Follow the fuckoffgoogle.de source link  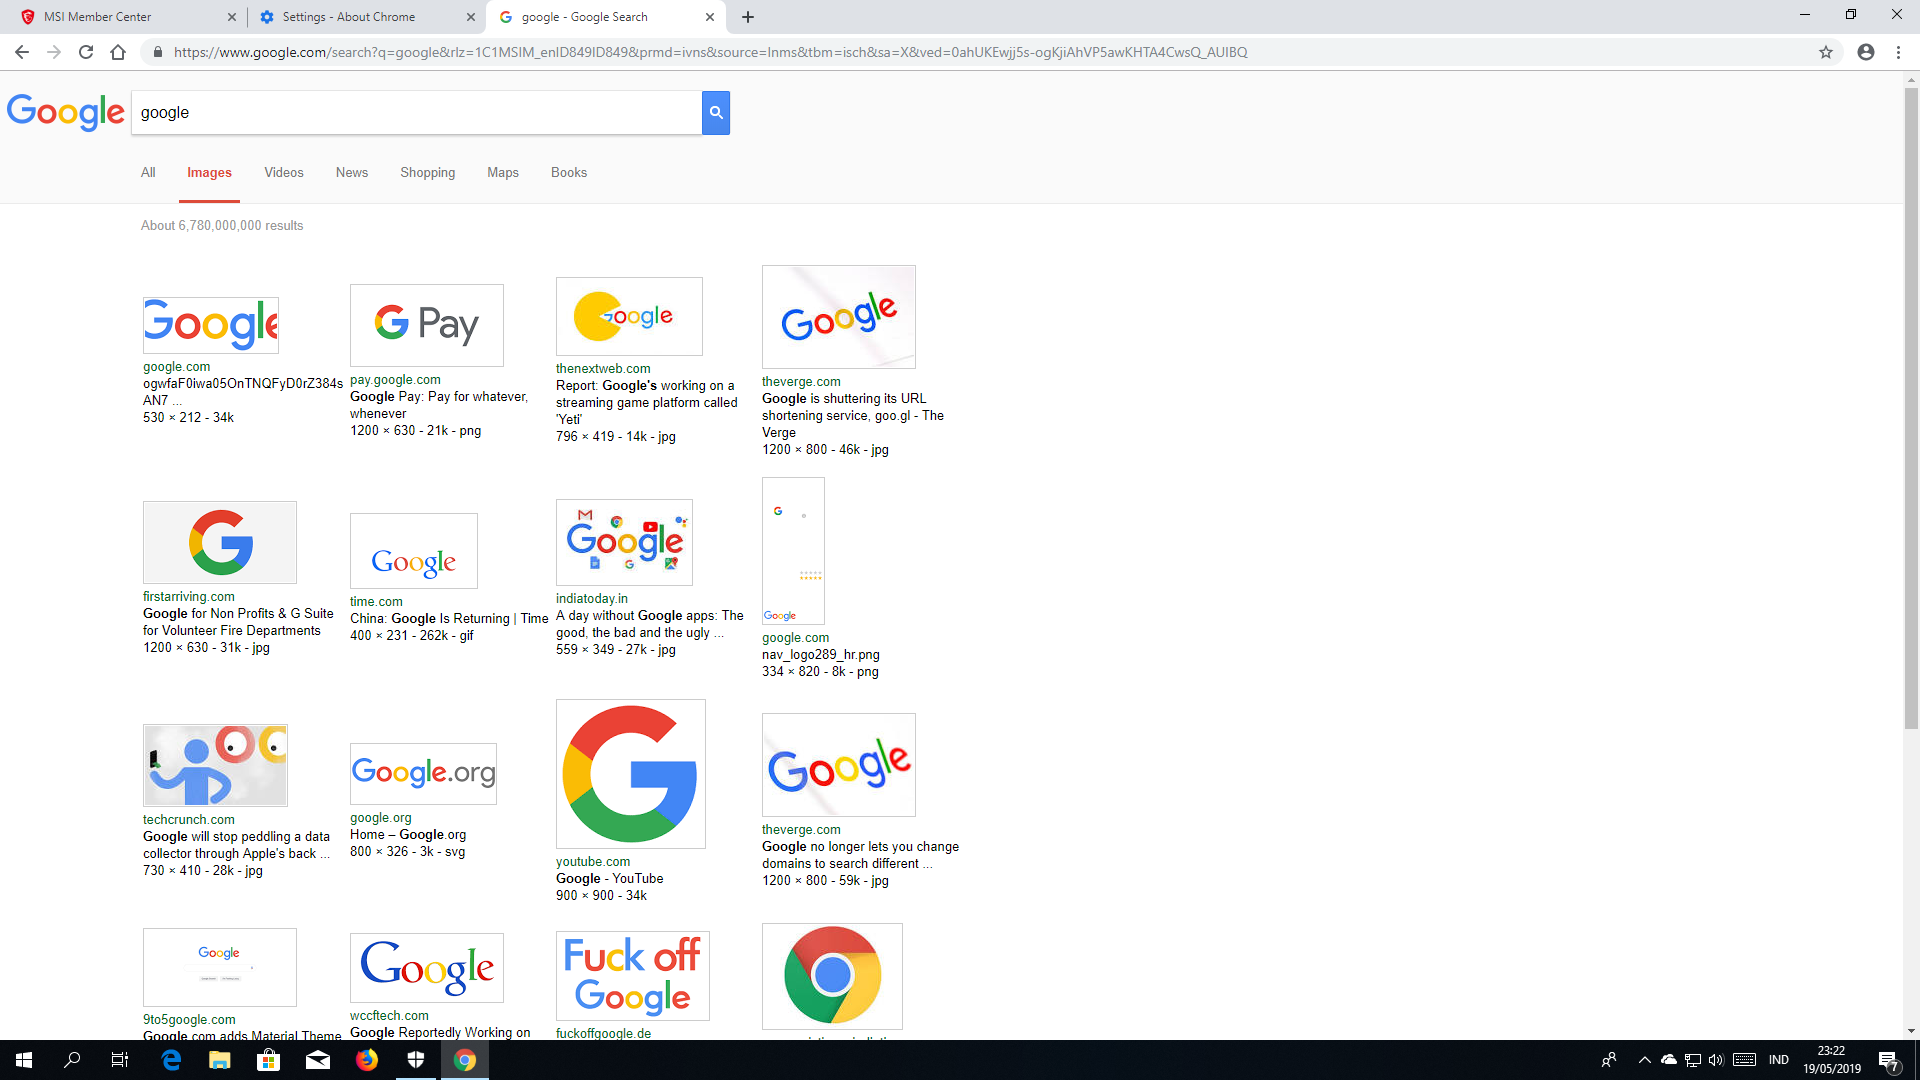tap(603, 1033)
